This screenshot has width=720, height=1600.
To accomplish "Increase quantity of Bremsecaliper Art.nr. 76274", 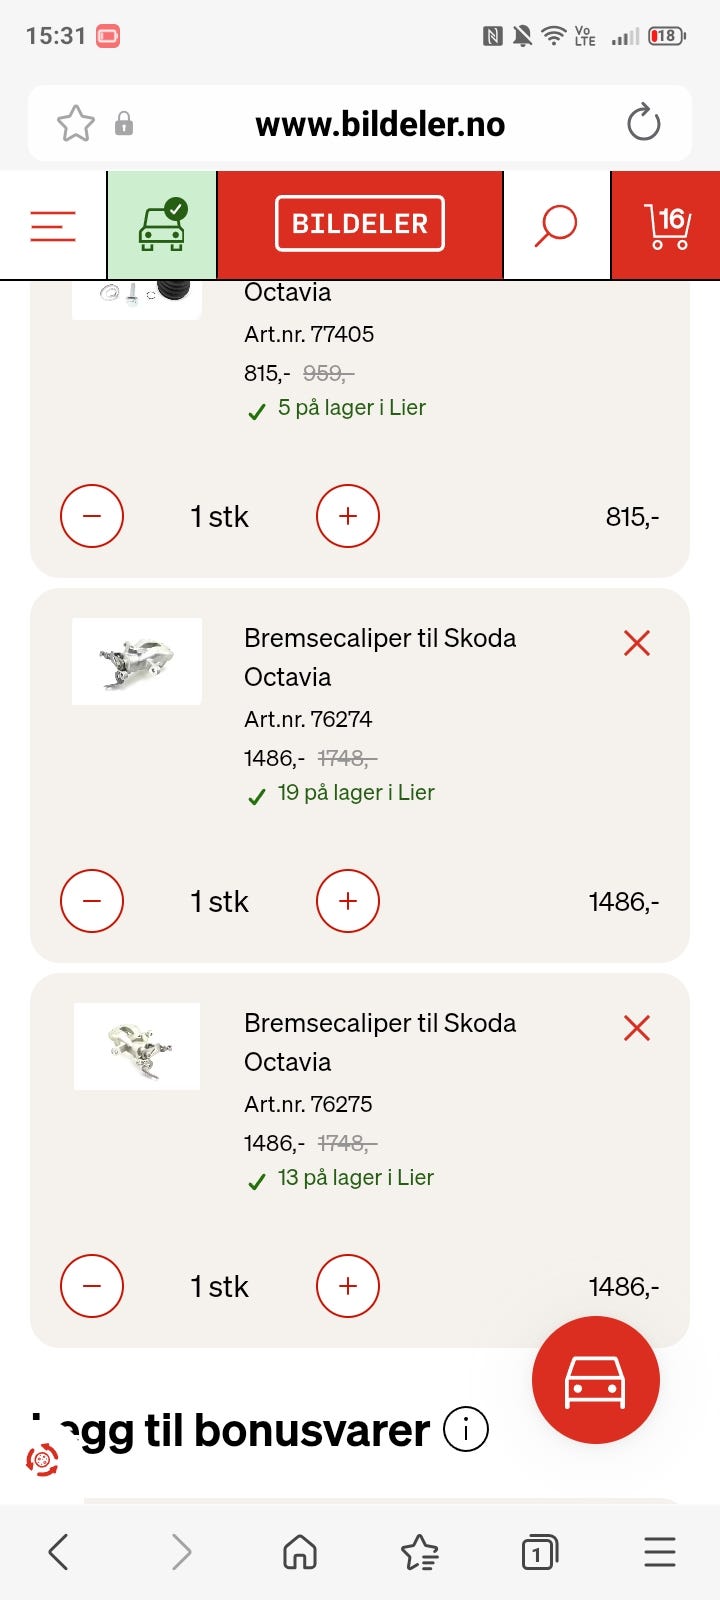I will (348, 901).
